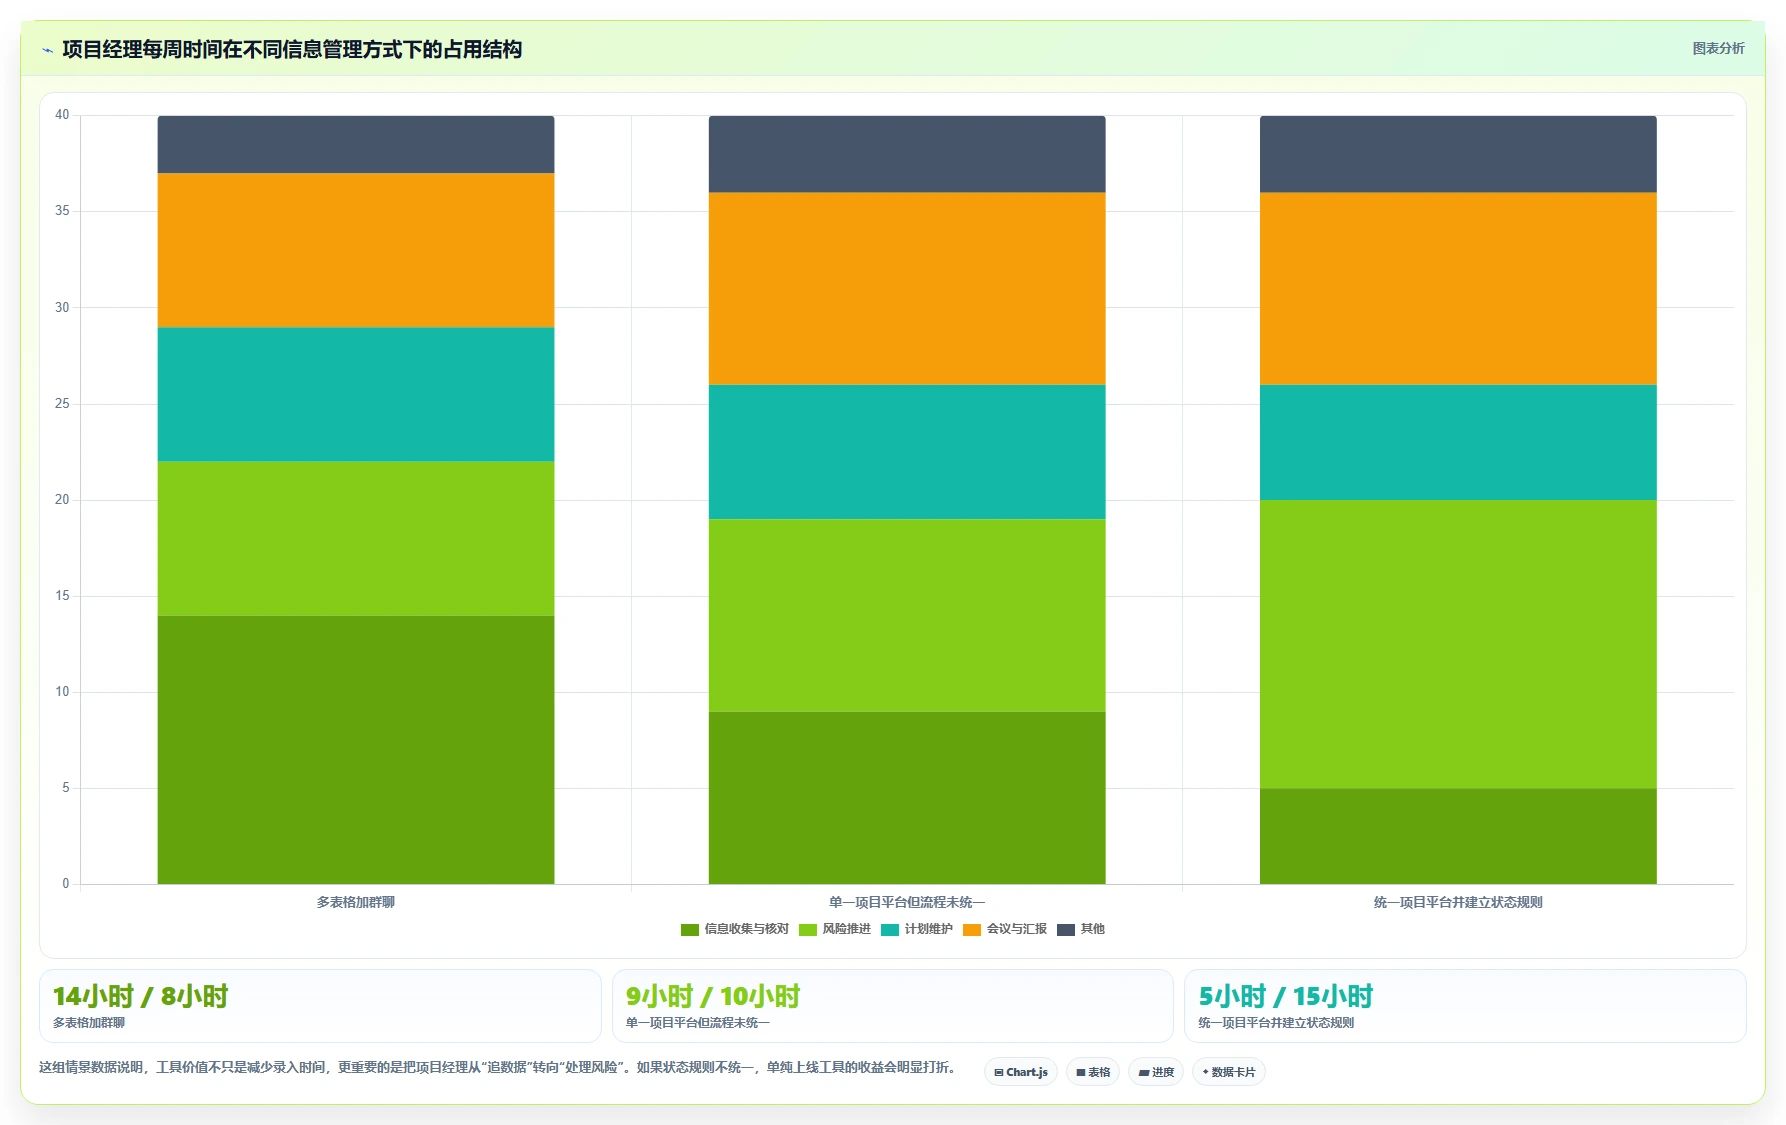Click orange segment in 统一项目平台并建立状态规则 bar
Image resolution: width=1786 pixels, height=1125 pixels.
tap(1458, 289)
